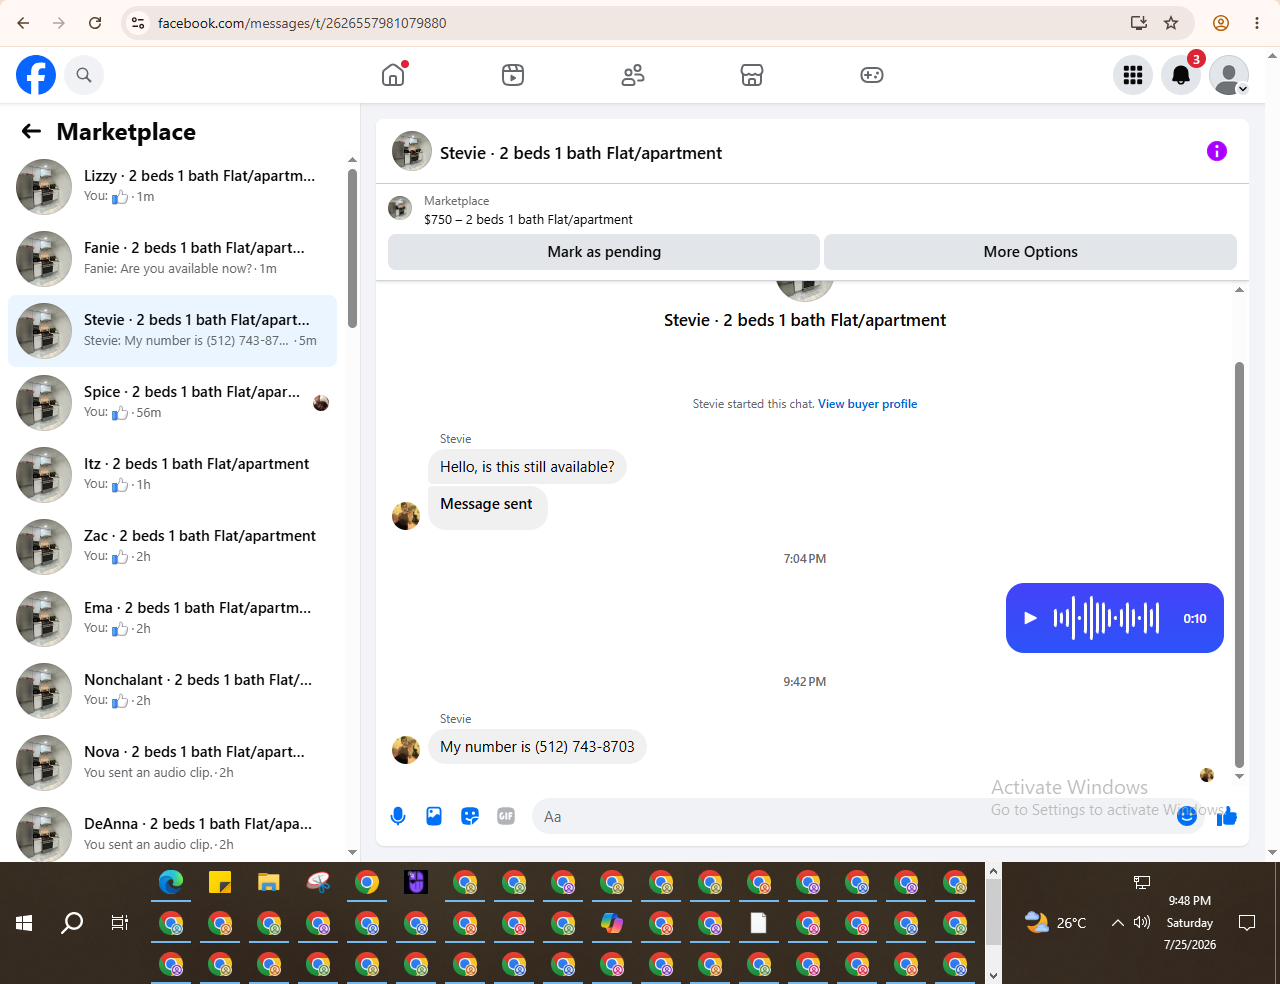Open the GIF picker

point(506,816)
